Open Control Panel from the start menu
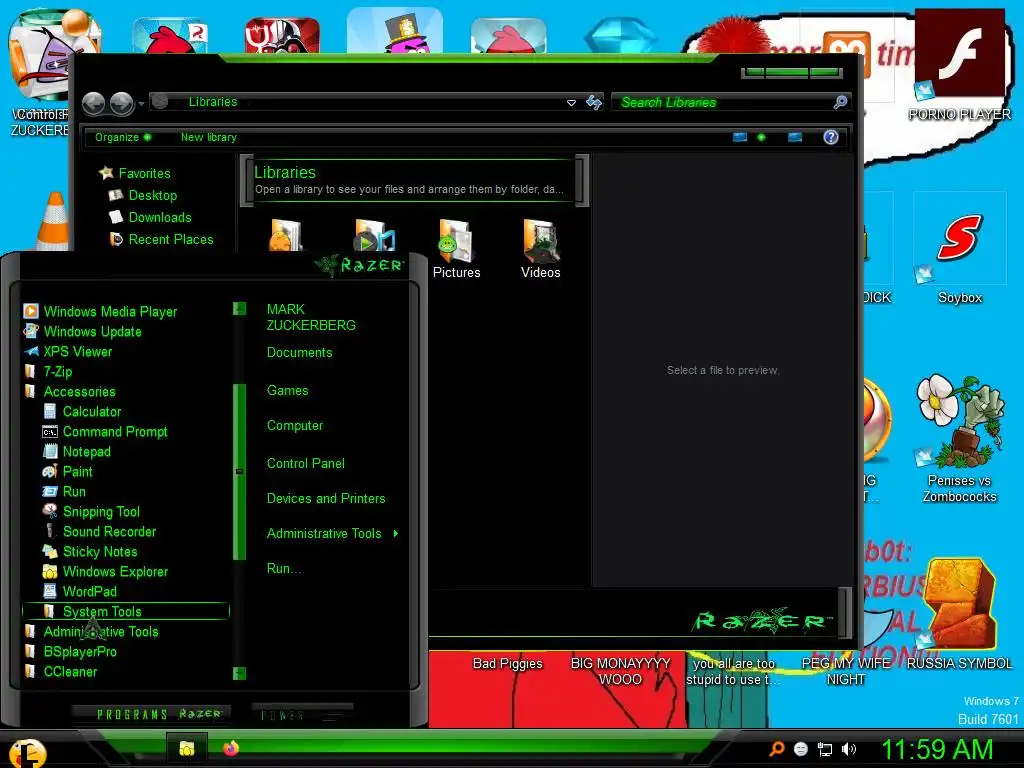This screenshot has width=1024, height=768. click(306, 463)
